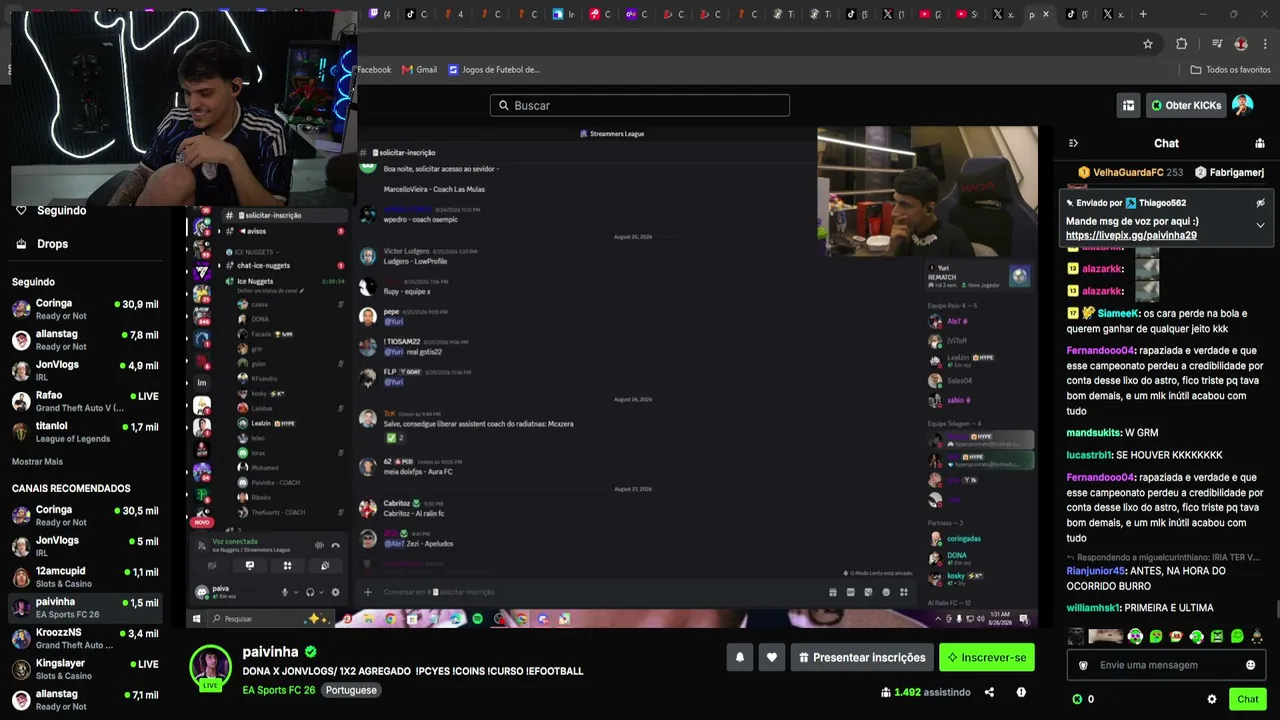Click username Rianjunior45 in chat
1280x720 pixels.
[1096, 571]
